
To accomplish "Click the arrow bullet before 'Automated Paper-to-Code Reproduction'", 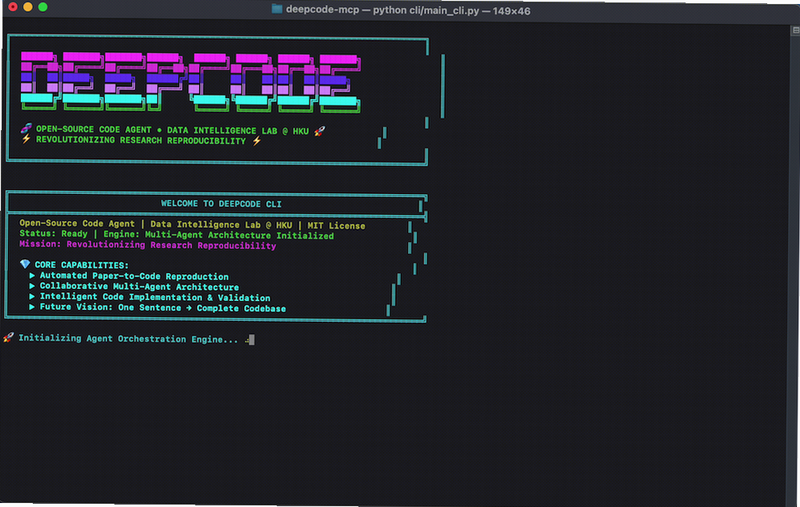I will point(32,275).
